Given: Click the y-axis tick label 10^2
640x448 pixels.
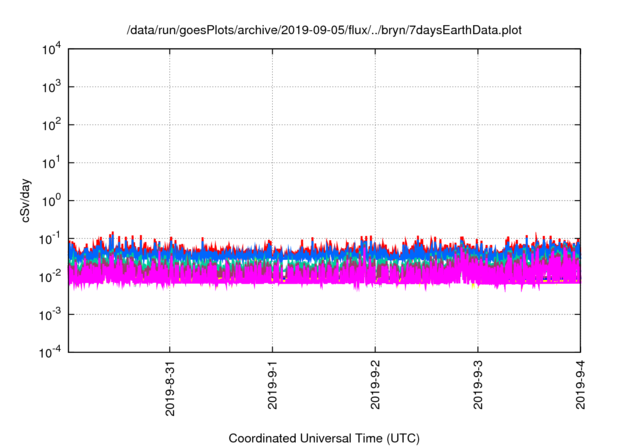Looking at the screenshot, I should click(51, 125).
